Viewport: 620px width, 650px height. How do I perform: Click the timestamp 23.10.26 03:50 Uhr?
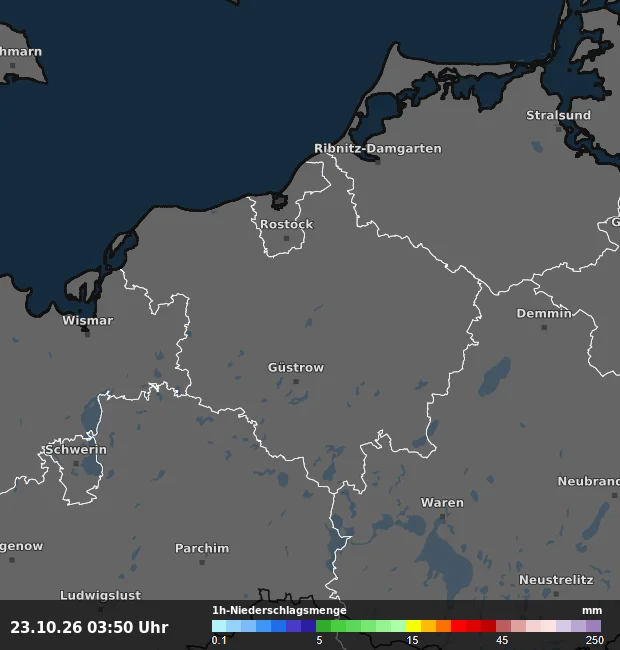(x=89, y=627)
